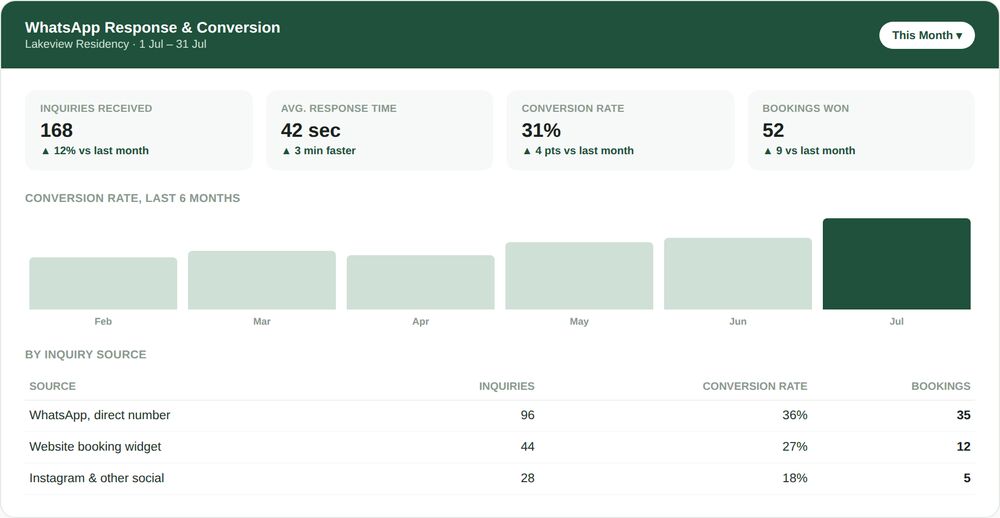Click the May conversion rate bar

point(579,276)
